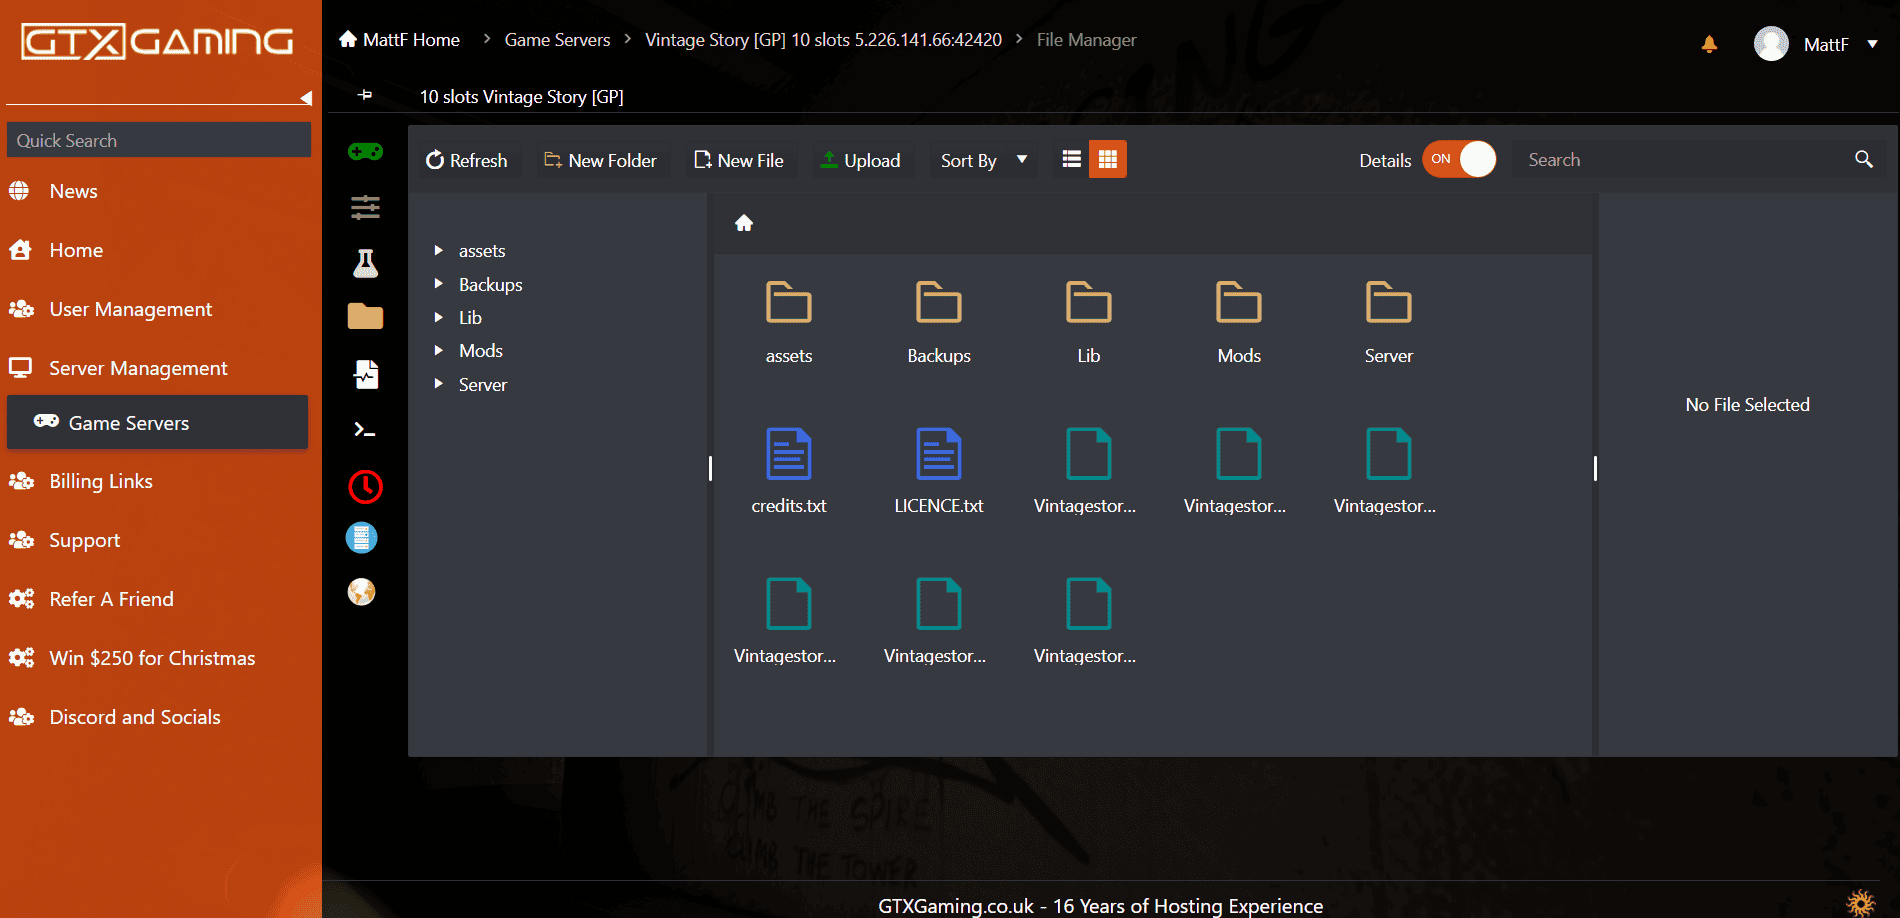Click the red clock scheduled tasks icon

365,487
